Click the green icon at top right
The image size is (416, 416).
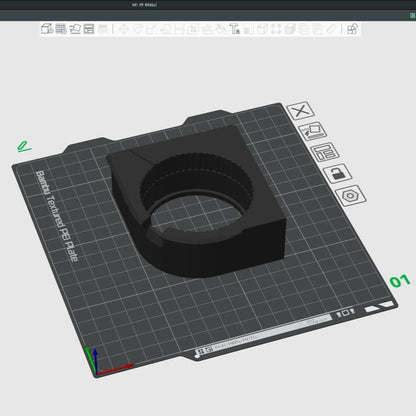tap(413, 15)
